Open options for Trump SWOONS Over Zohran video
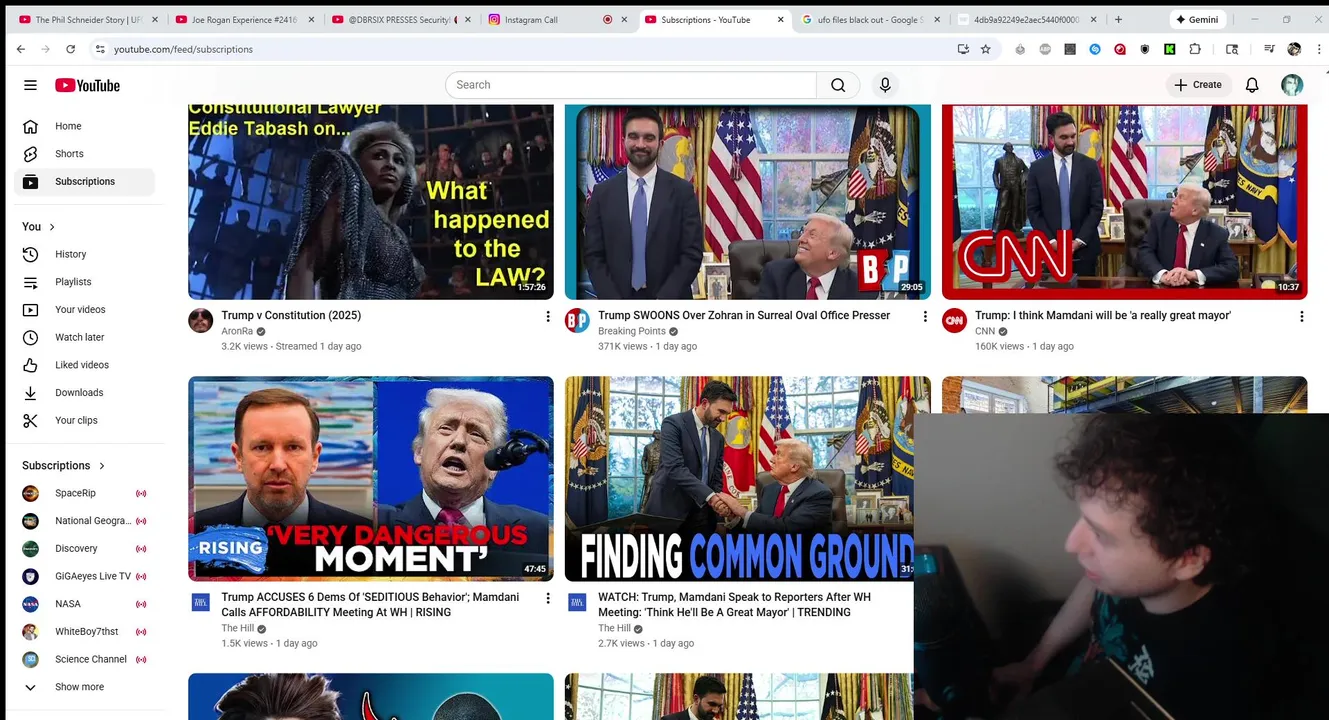This screenshot has width=1329, height=720. click(x=924, y=316)
